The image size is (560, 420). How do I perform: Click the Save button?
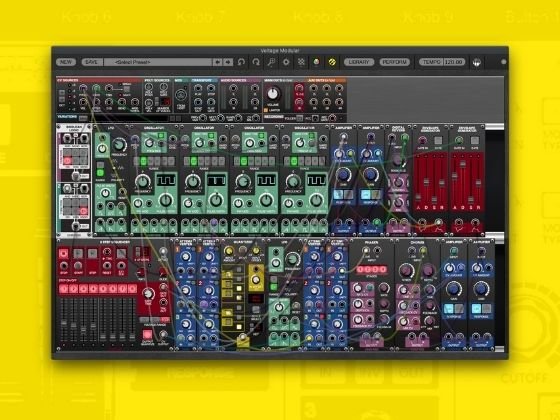pos(92,62)
